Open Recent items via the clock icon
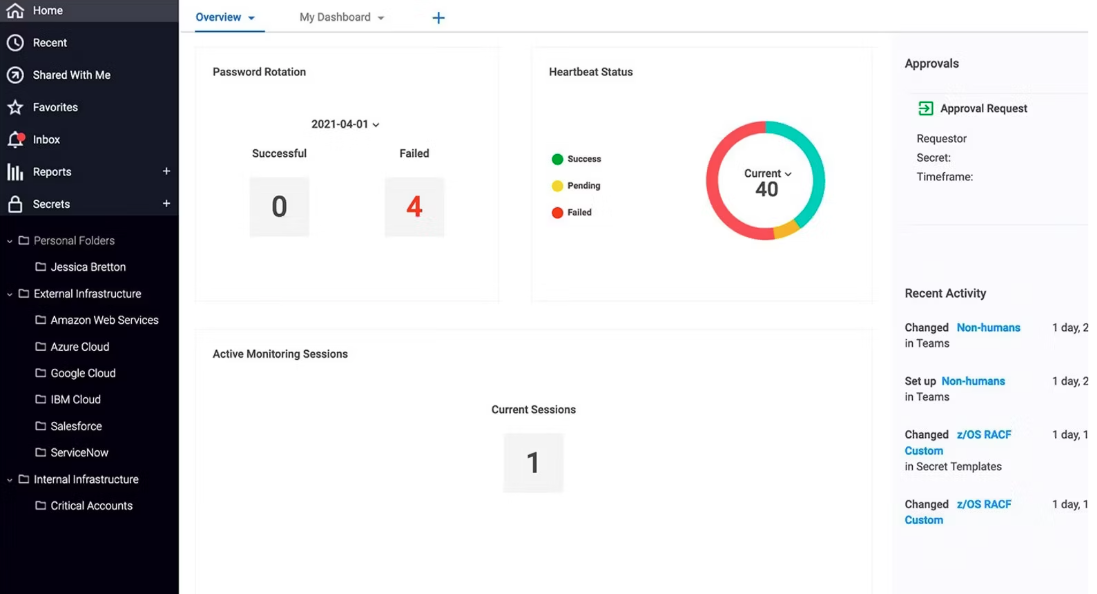 point(14,43)
